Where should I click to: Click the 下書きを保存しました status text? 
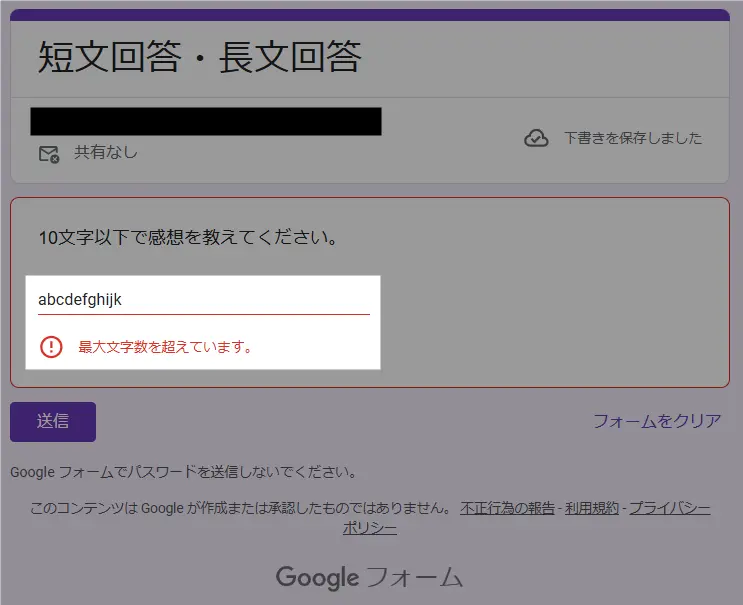(x=633, y=138)
